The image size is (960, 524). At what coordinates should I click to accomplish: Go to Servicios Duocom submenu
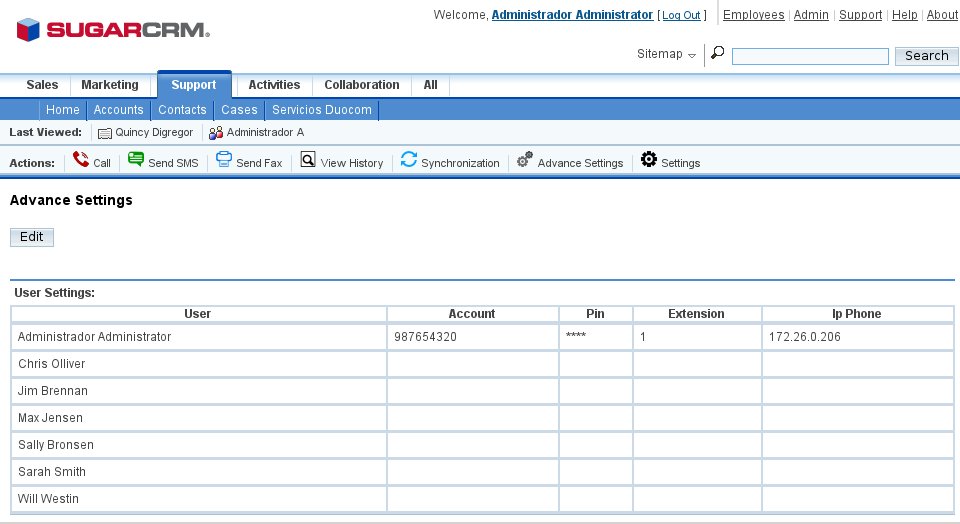pyautogui.click(x=322, y=110)
